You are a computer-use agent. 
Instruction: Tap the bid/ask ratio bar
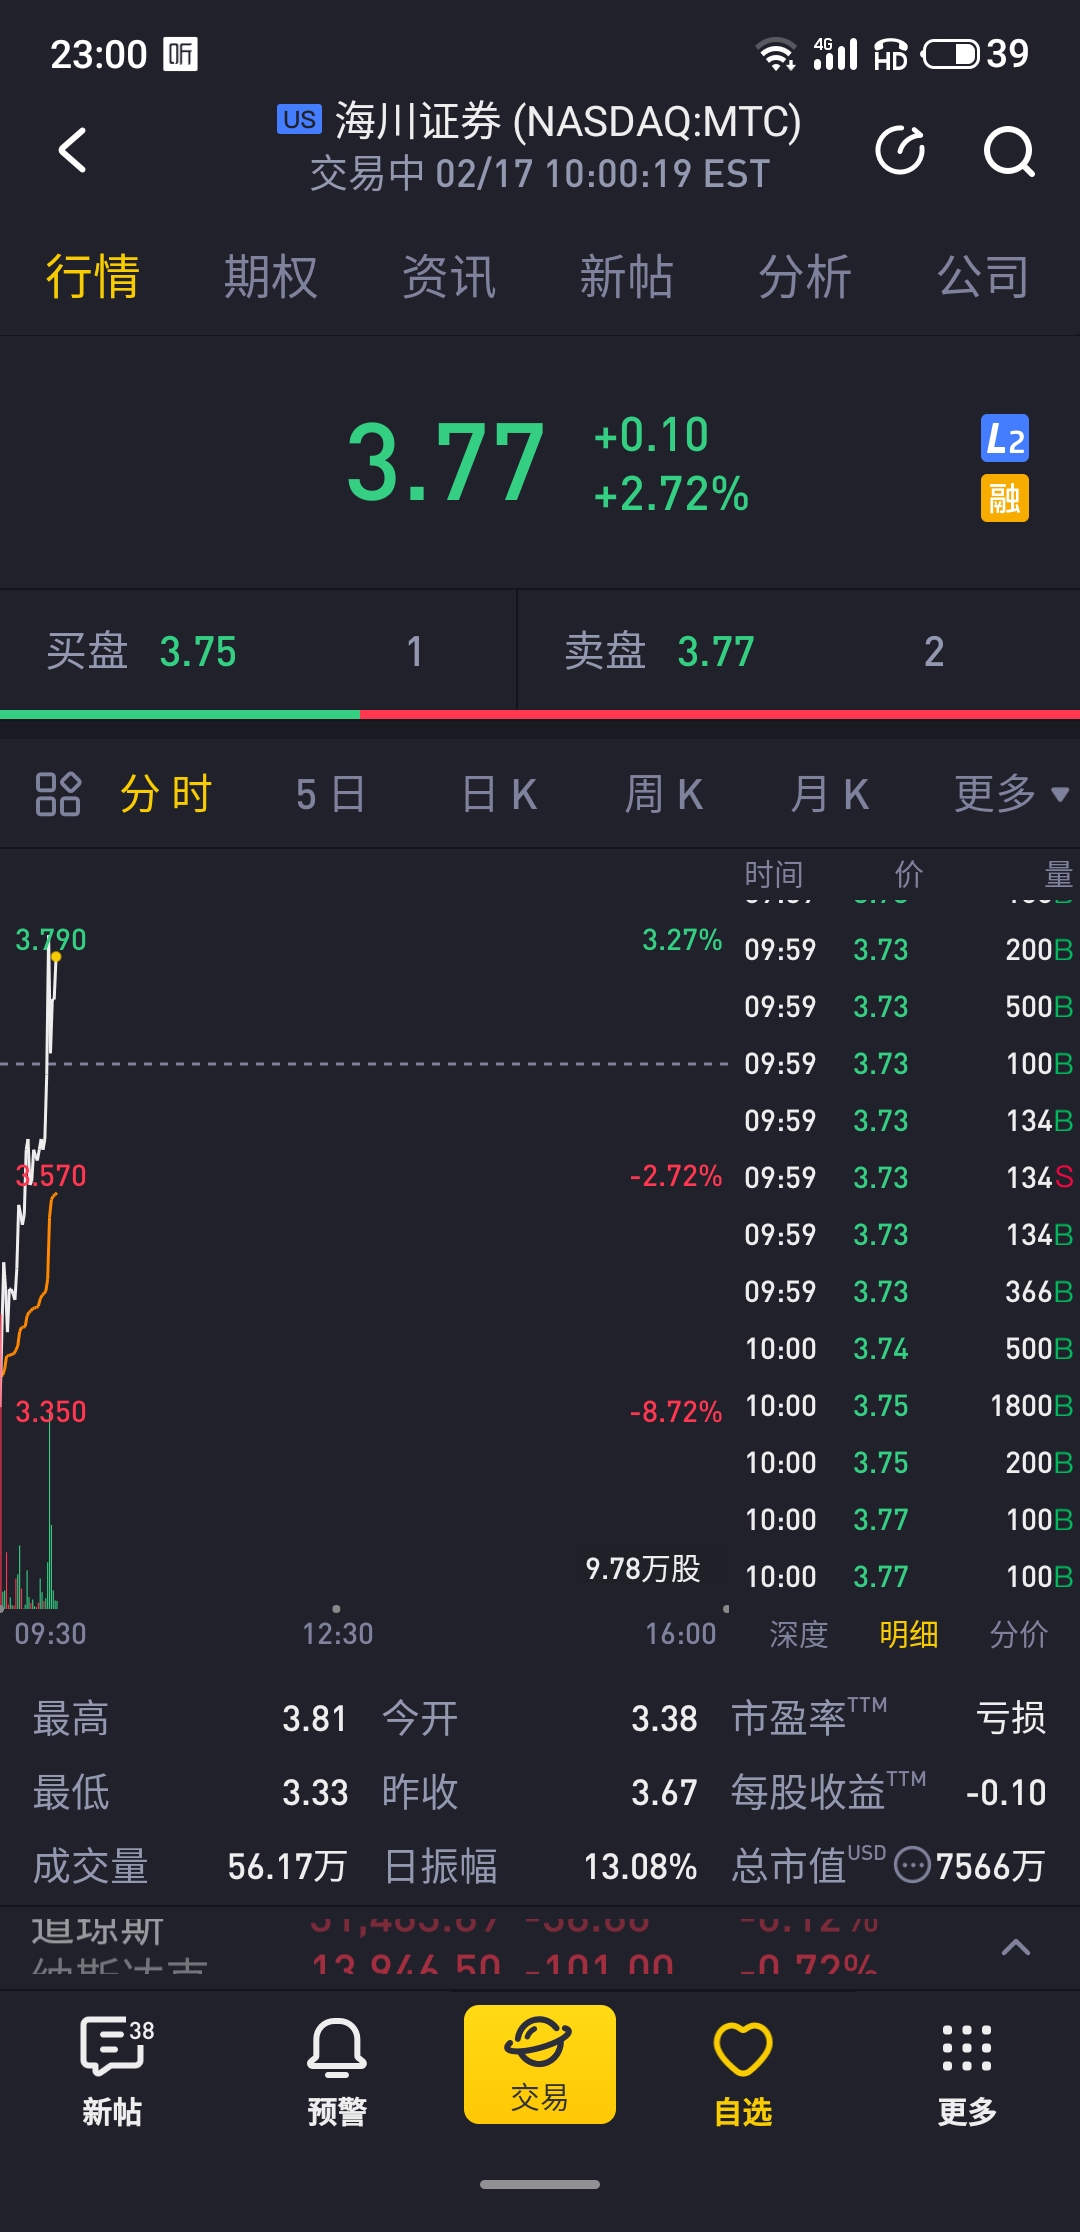tap(540, 714)
